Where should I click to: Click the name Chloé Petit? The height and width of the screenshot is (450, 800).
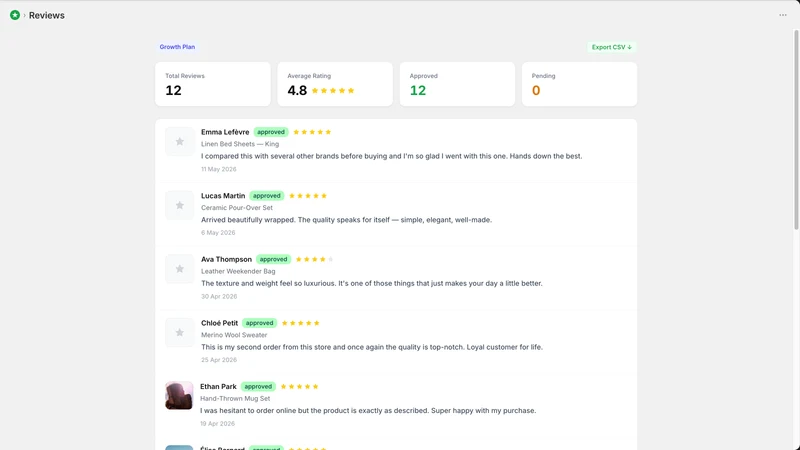pyautogui.click(x=219, y=323)
